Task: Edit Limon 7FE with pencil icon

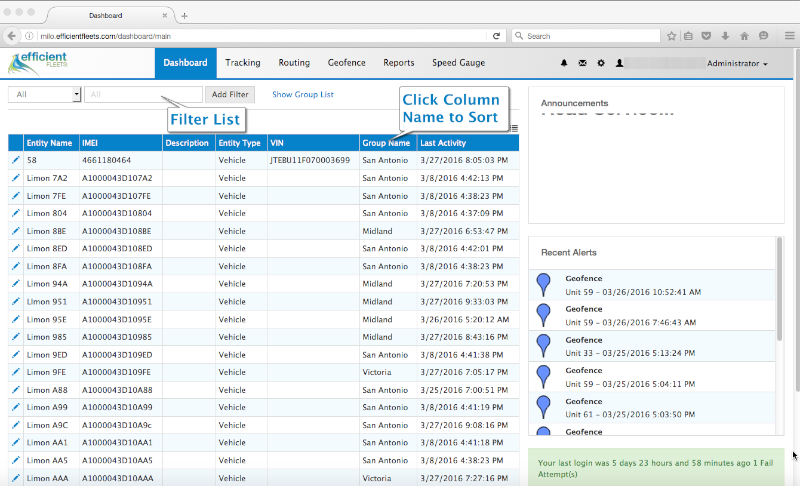Action: point(16,195)
